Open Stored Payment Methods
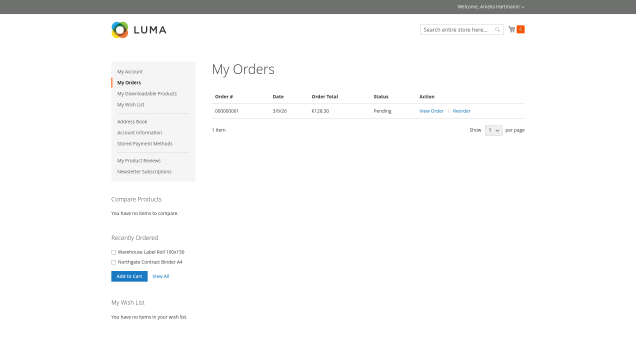The height and width of the screenshot is (360, 640). pyautogui.click(x=145, y=144)
